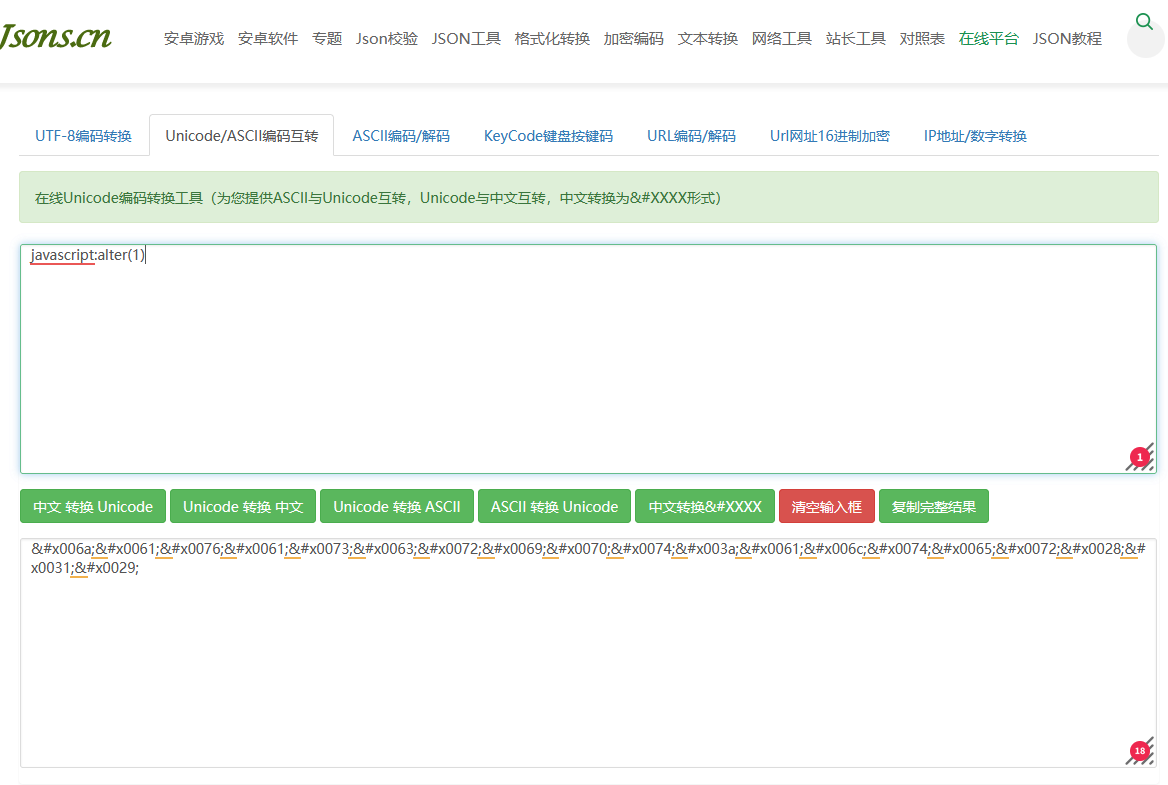Click the Json校验 navigation link

(386, 38)
